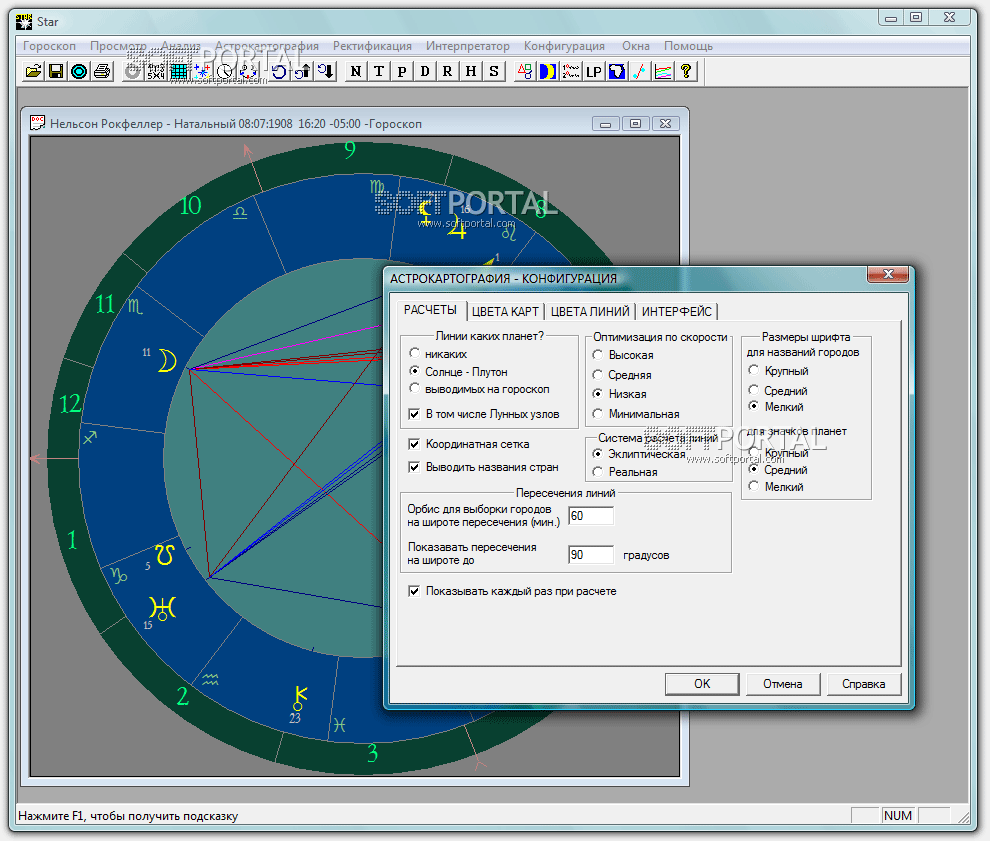Click the save floppy disk icon
Viewport: 990px width, 841px height.
56,71
